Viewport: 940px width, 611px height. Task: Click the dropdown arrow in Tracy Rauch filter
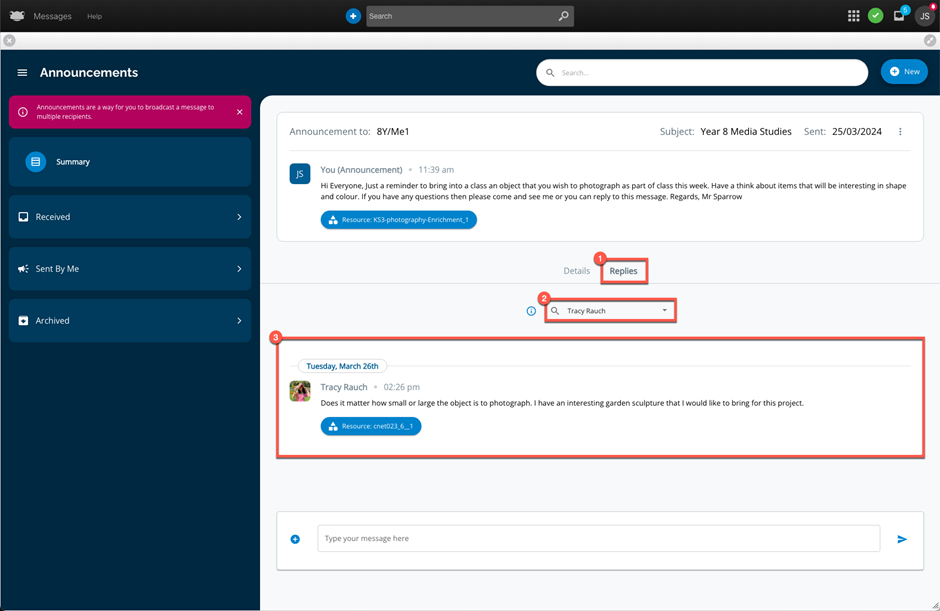point(664,311)
